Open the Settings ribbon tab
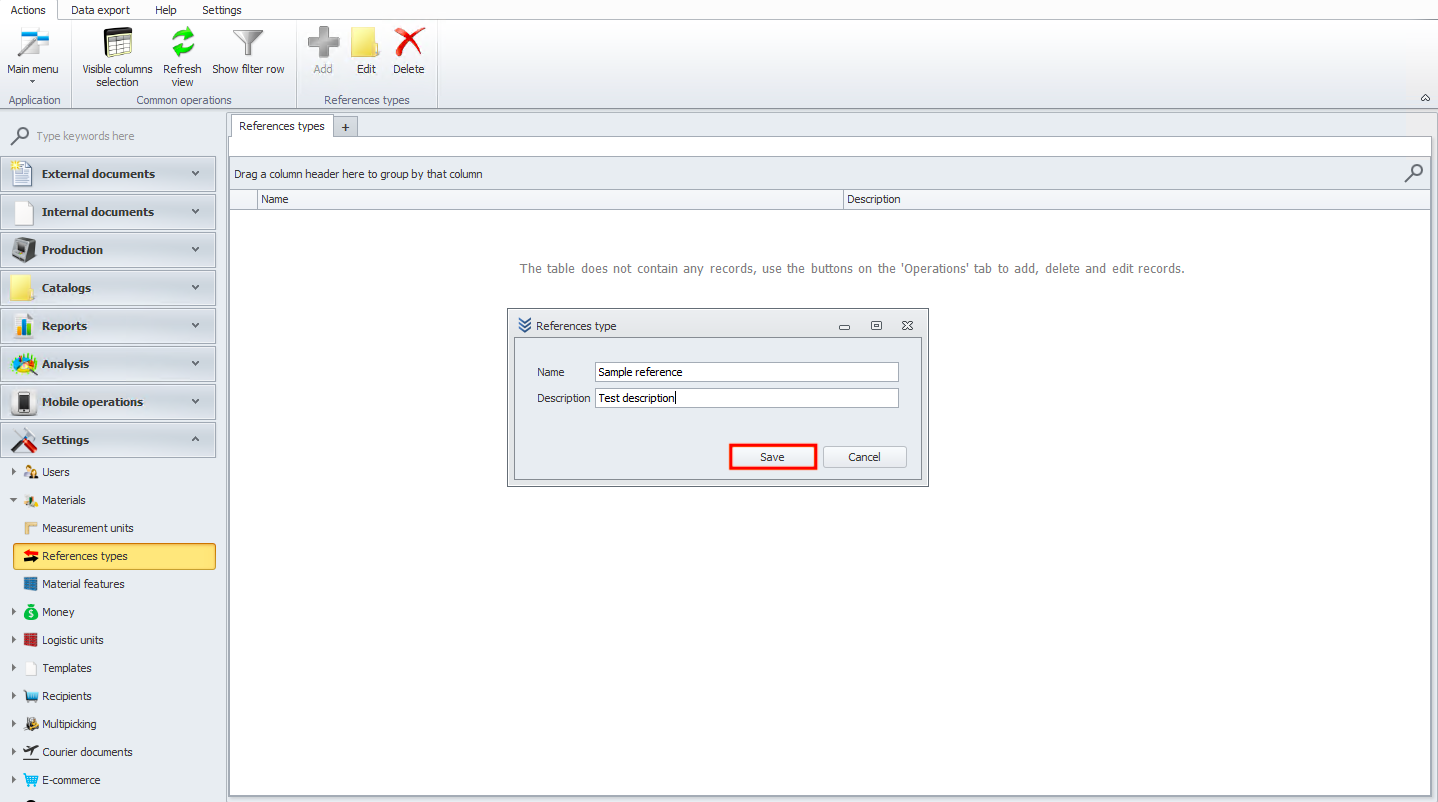The image size is (1438, 802). point(222,10)
